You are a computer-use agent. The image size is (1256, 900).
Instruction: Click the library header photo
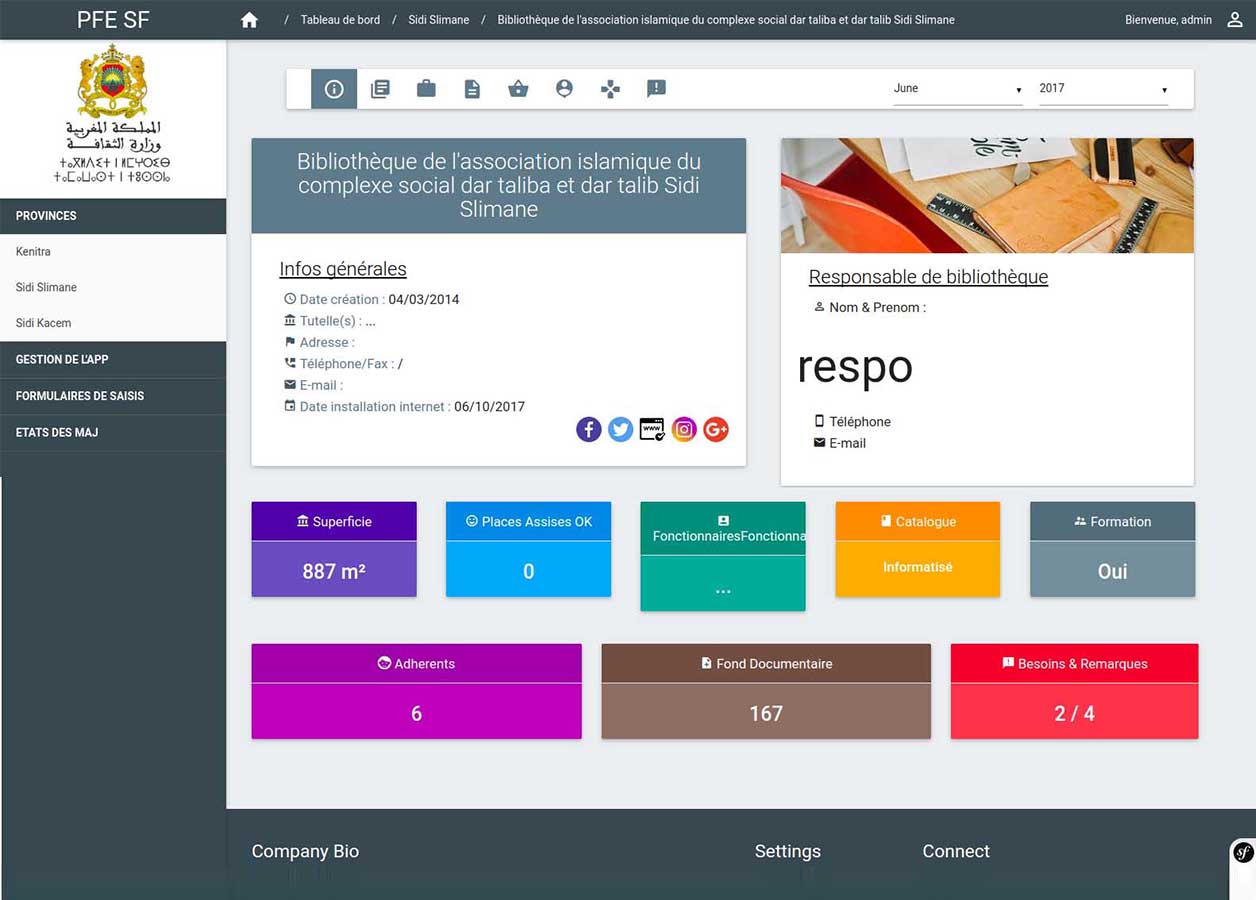pyautogui.click(x=986, y=195)
